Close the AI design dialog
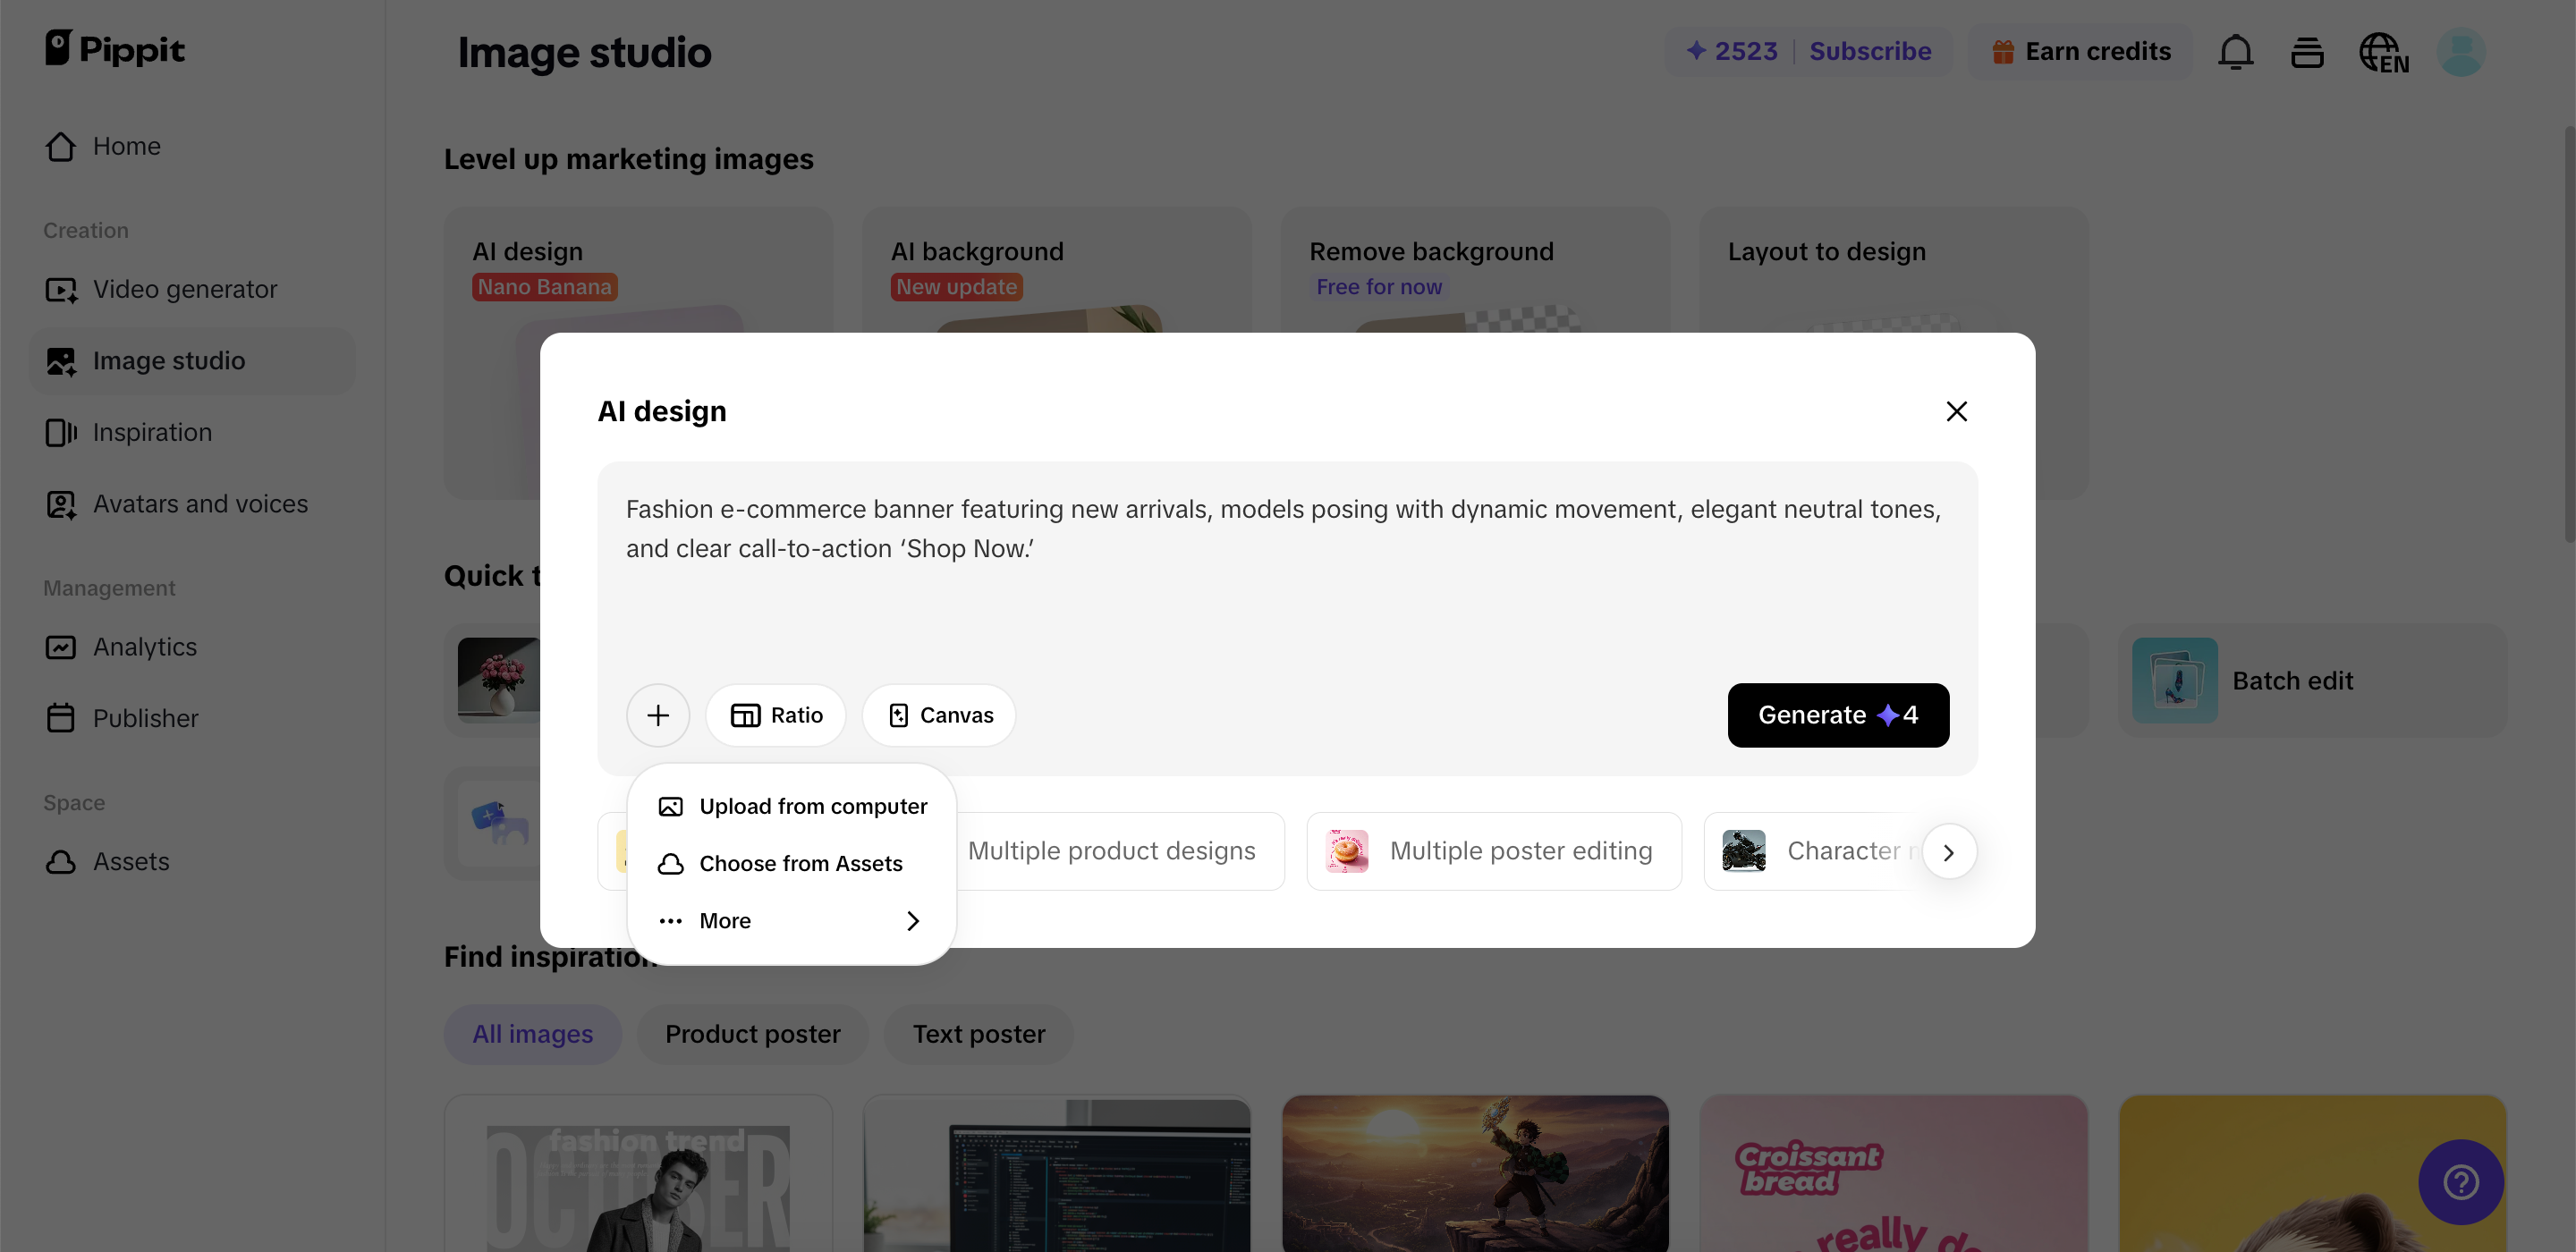This screenshot has height=1252, width=2576. (x=1956, y=411)
